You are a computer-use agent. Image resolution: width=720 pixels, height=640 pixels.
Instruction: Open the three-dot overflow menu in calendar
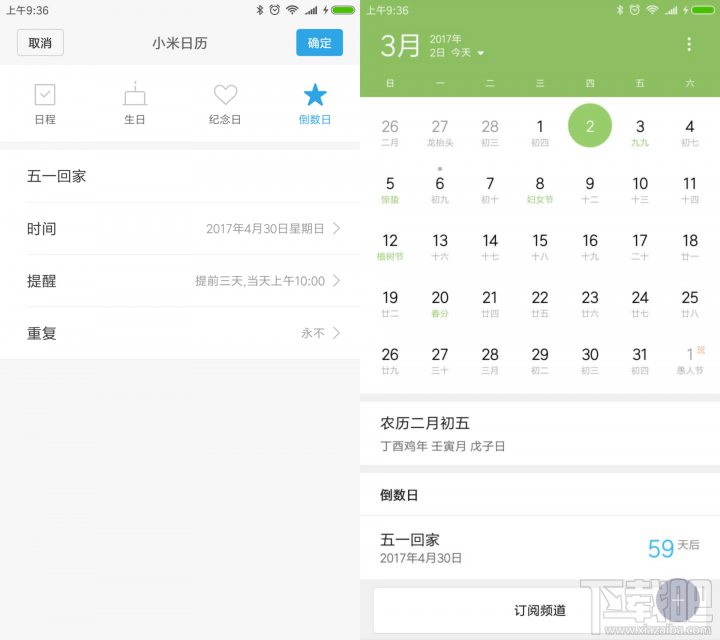point(689,44)
